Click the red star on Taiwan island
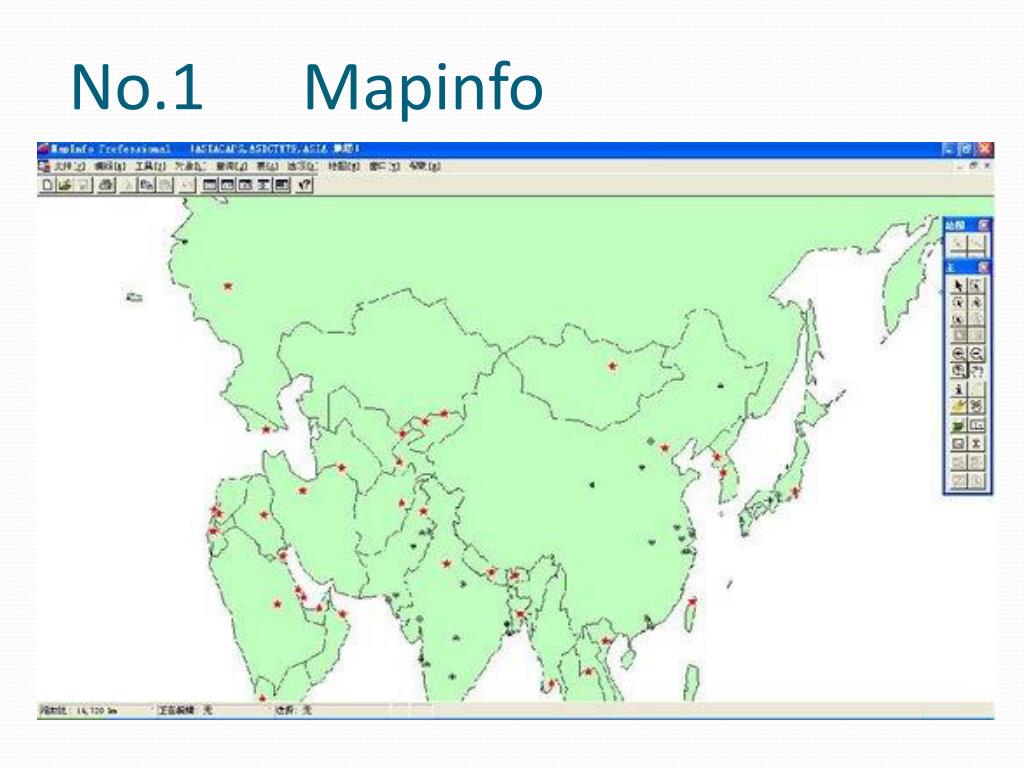 pyautogui.click(x=693, y=601)
